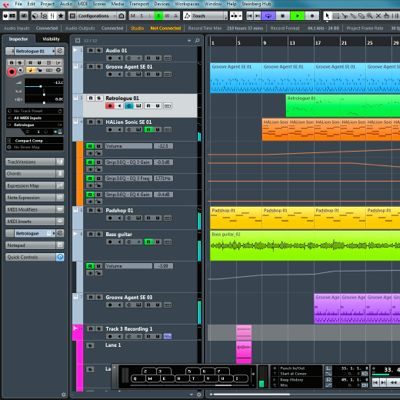Expand the Chords inspector section
Screen dimensions: 400x400
coord(34,174)
